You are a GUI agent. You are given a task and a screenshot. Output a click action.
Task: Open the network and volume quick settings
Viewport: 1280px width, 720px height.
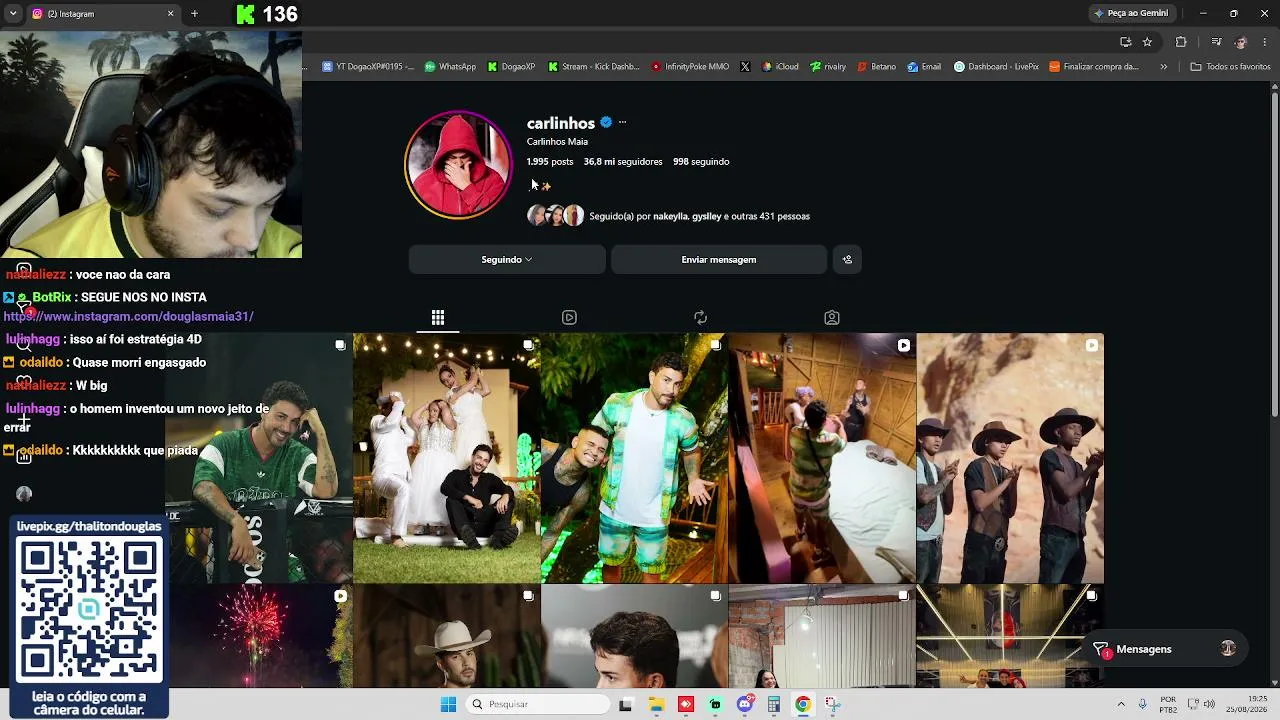[1201, 704]
